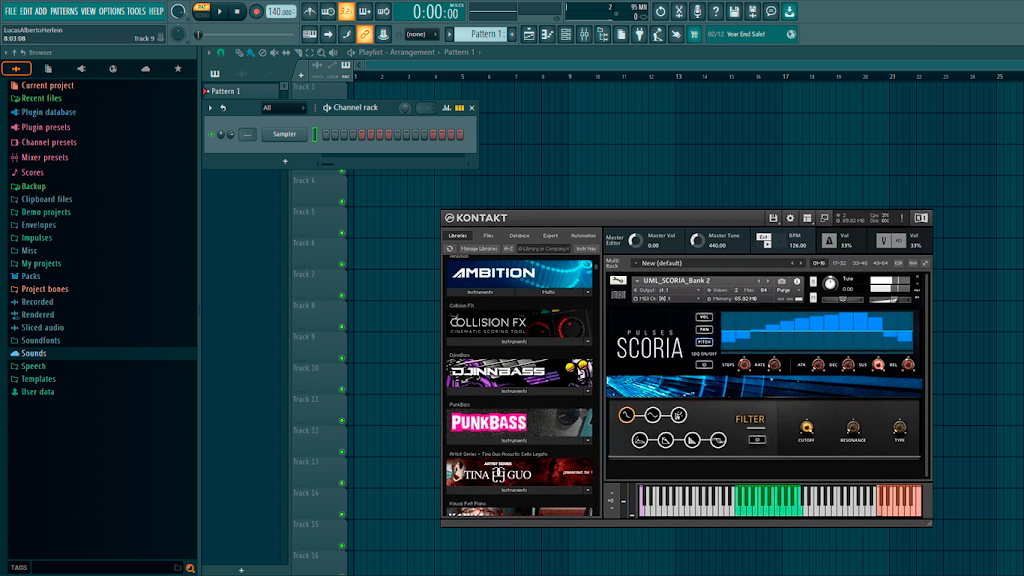Screen dimensions: 1024x576
Task: Click the link-to-controller chain icon
Action: click(364, 35)
